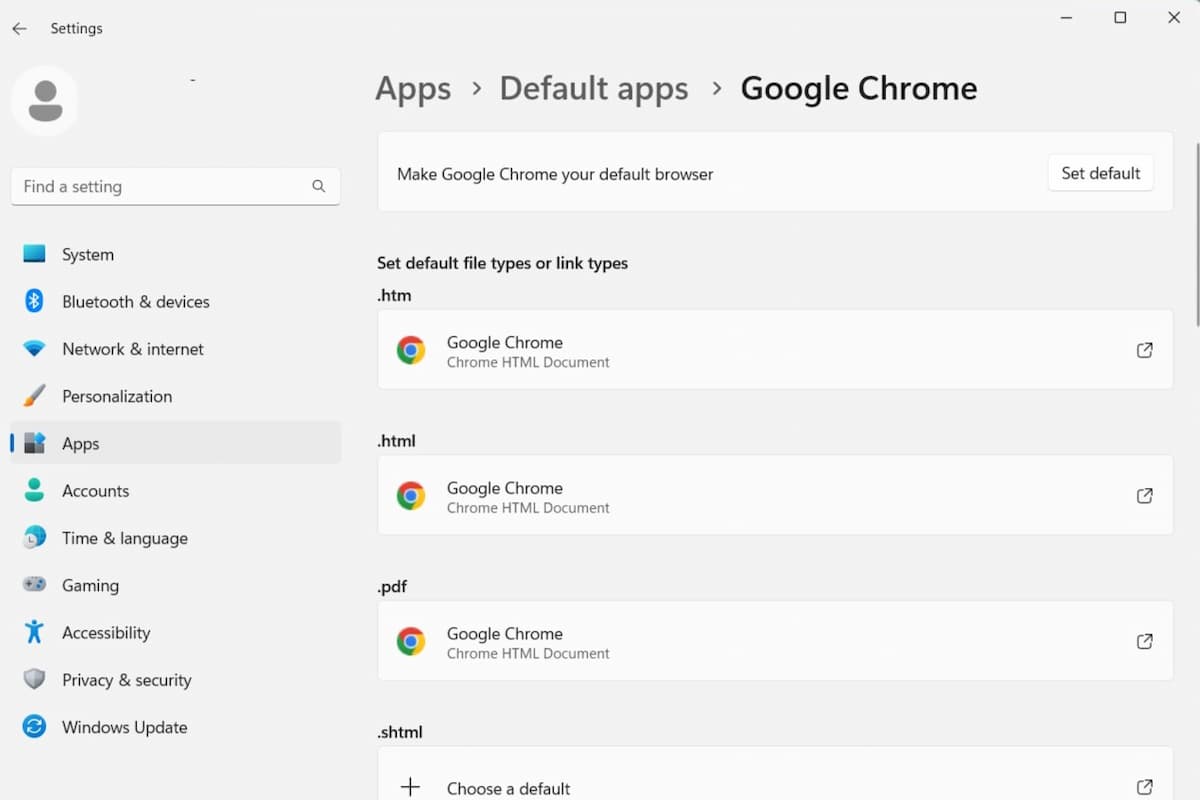Go to Accessibility settings

point(176,632)
